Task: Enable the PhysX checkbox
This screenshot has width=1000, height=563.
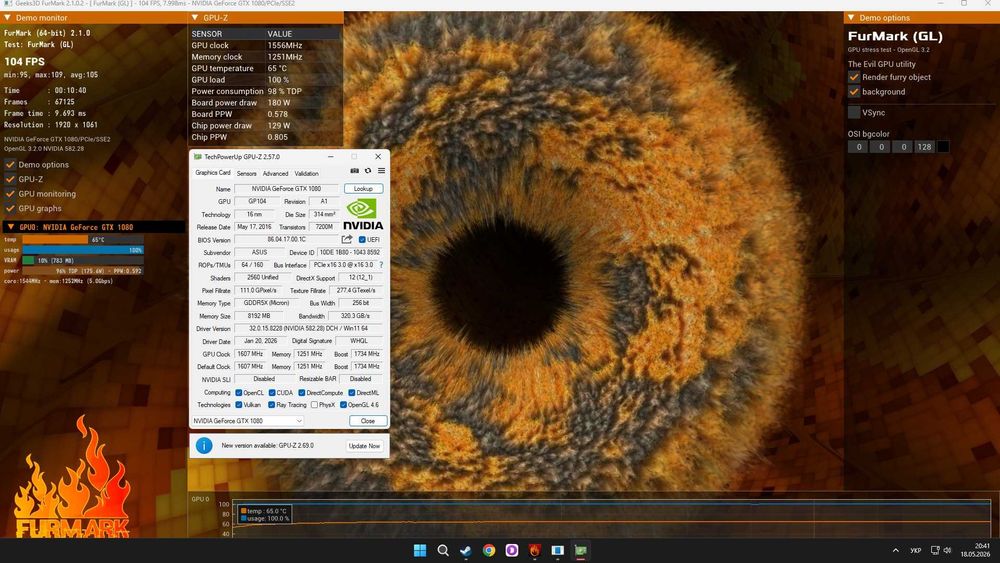Action: [314, 405]
